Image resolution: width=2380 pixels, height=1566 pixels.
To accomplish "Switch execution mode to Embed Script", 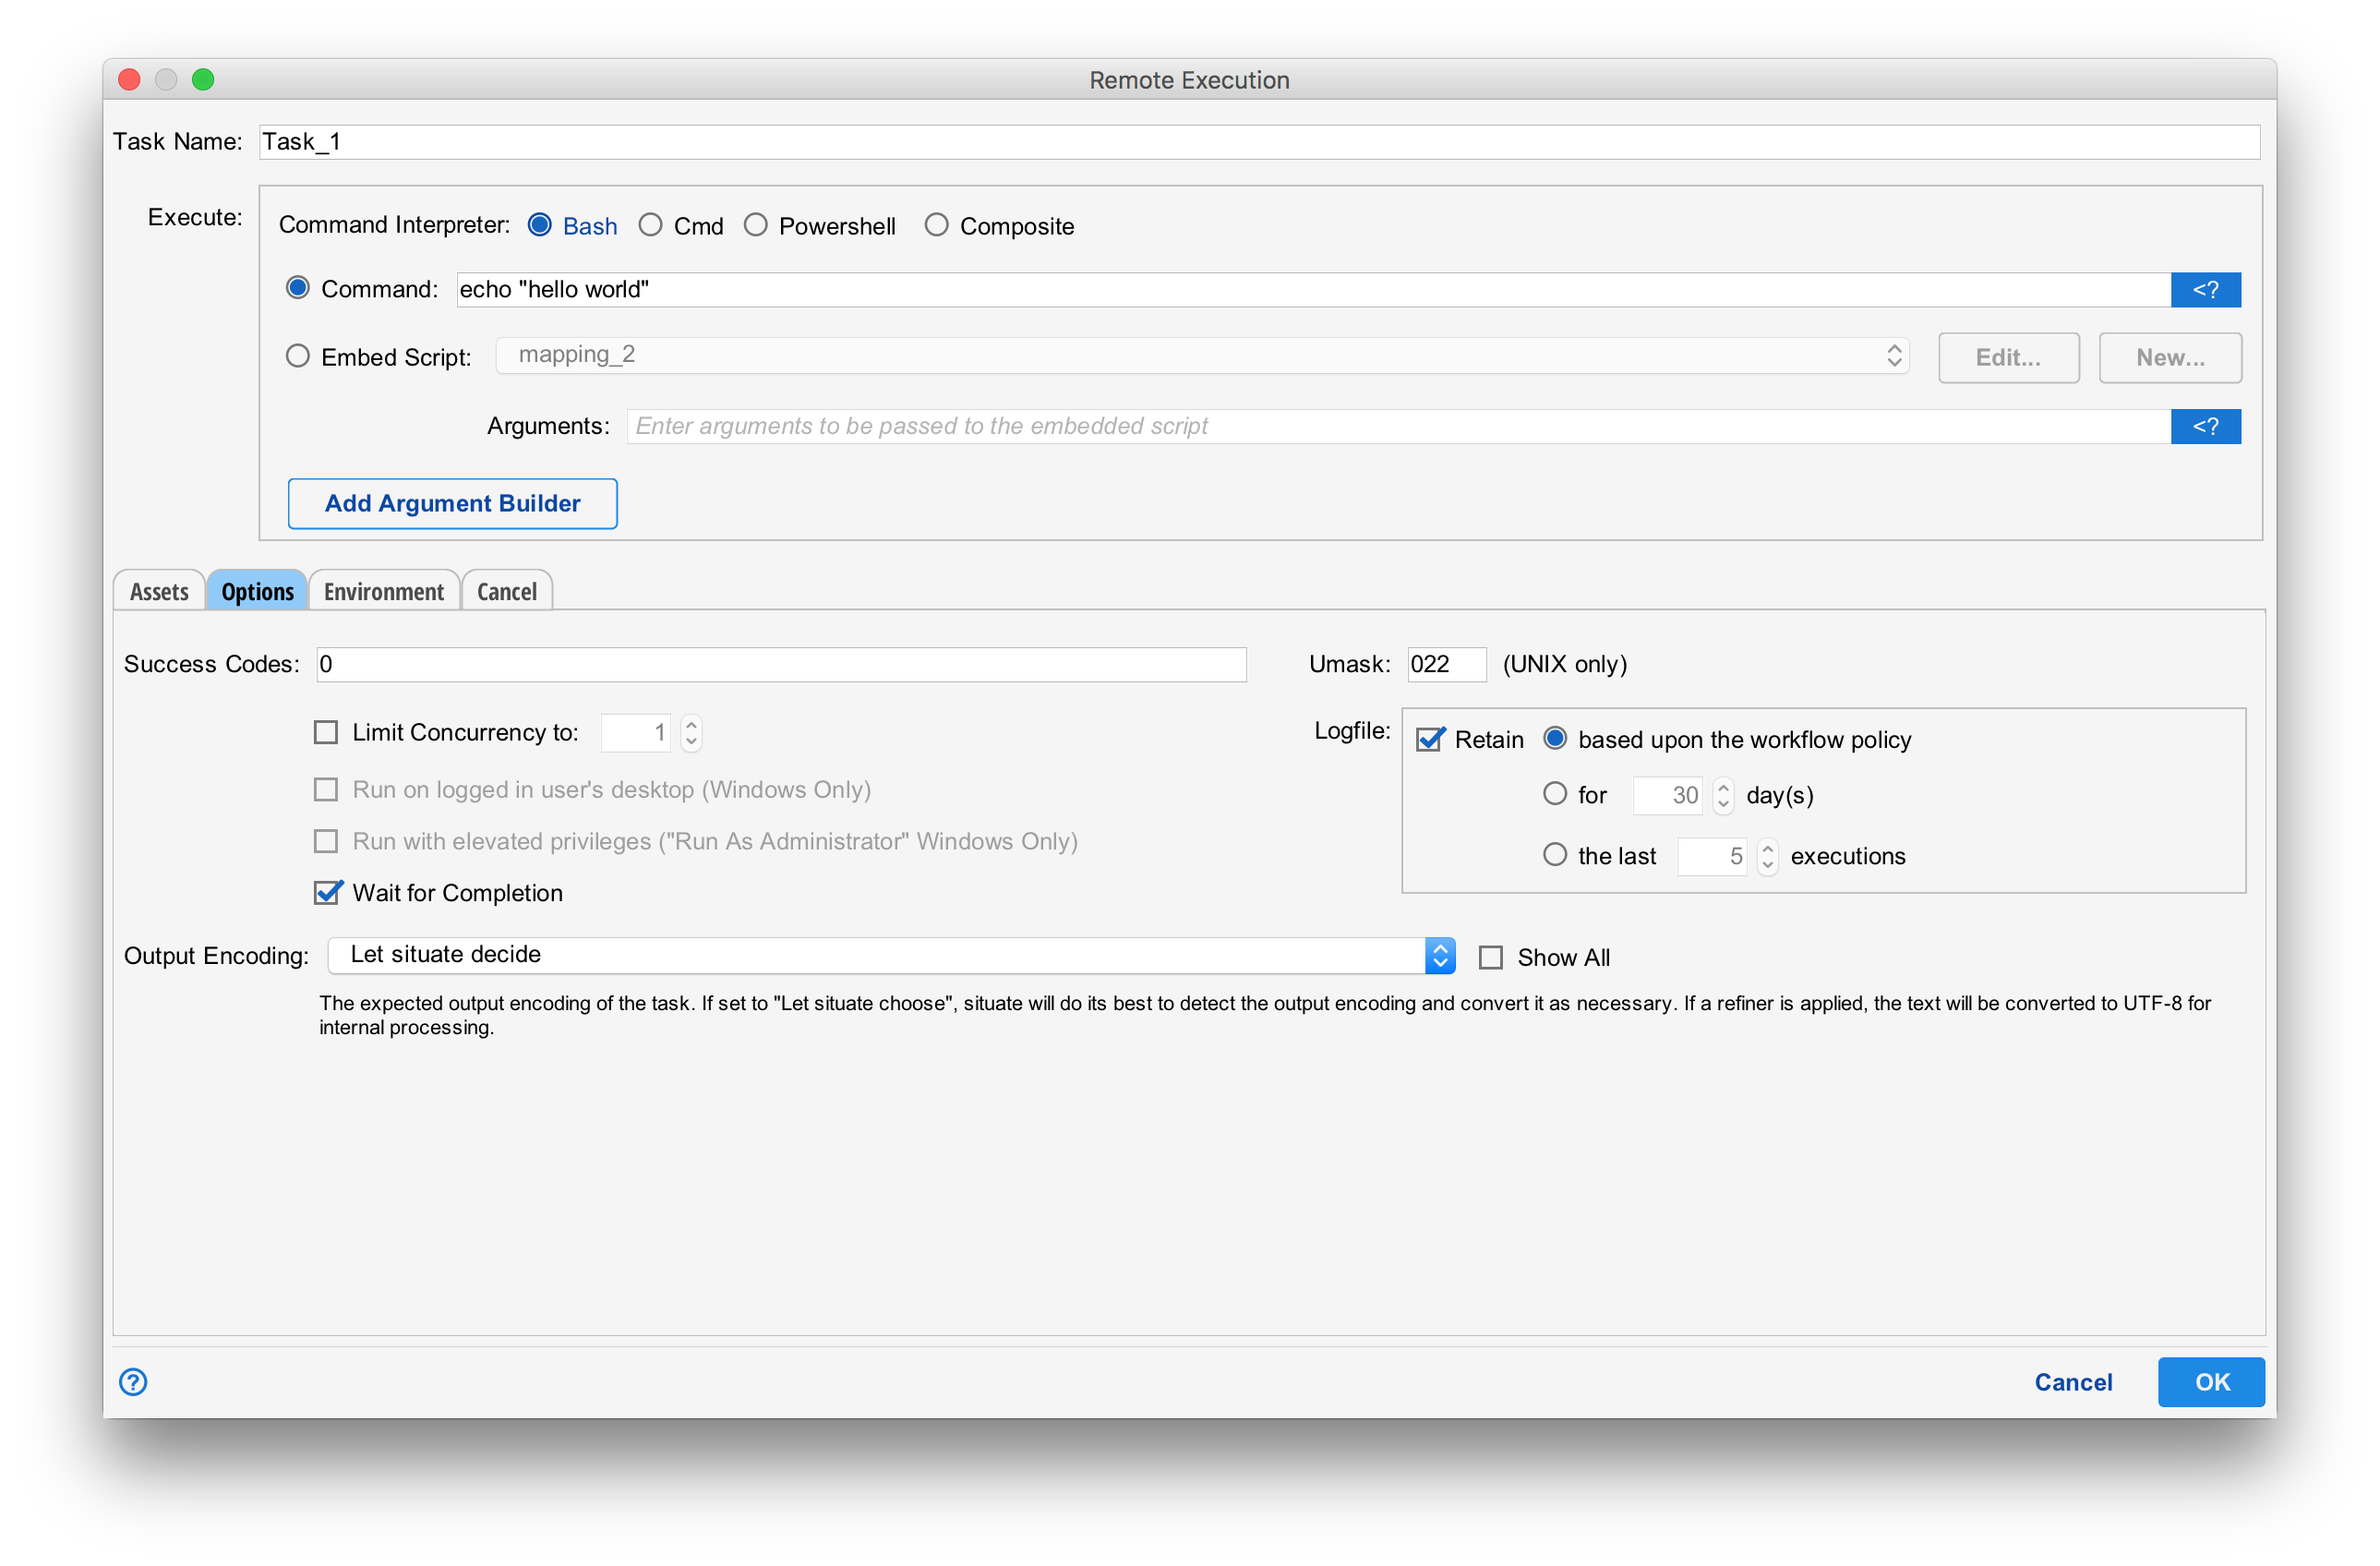I will coord(297,356).
